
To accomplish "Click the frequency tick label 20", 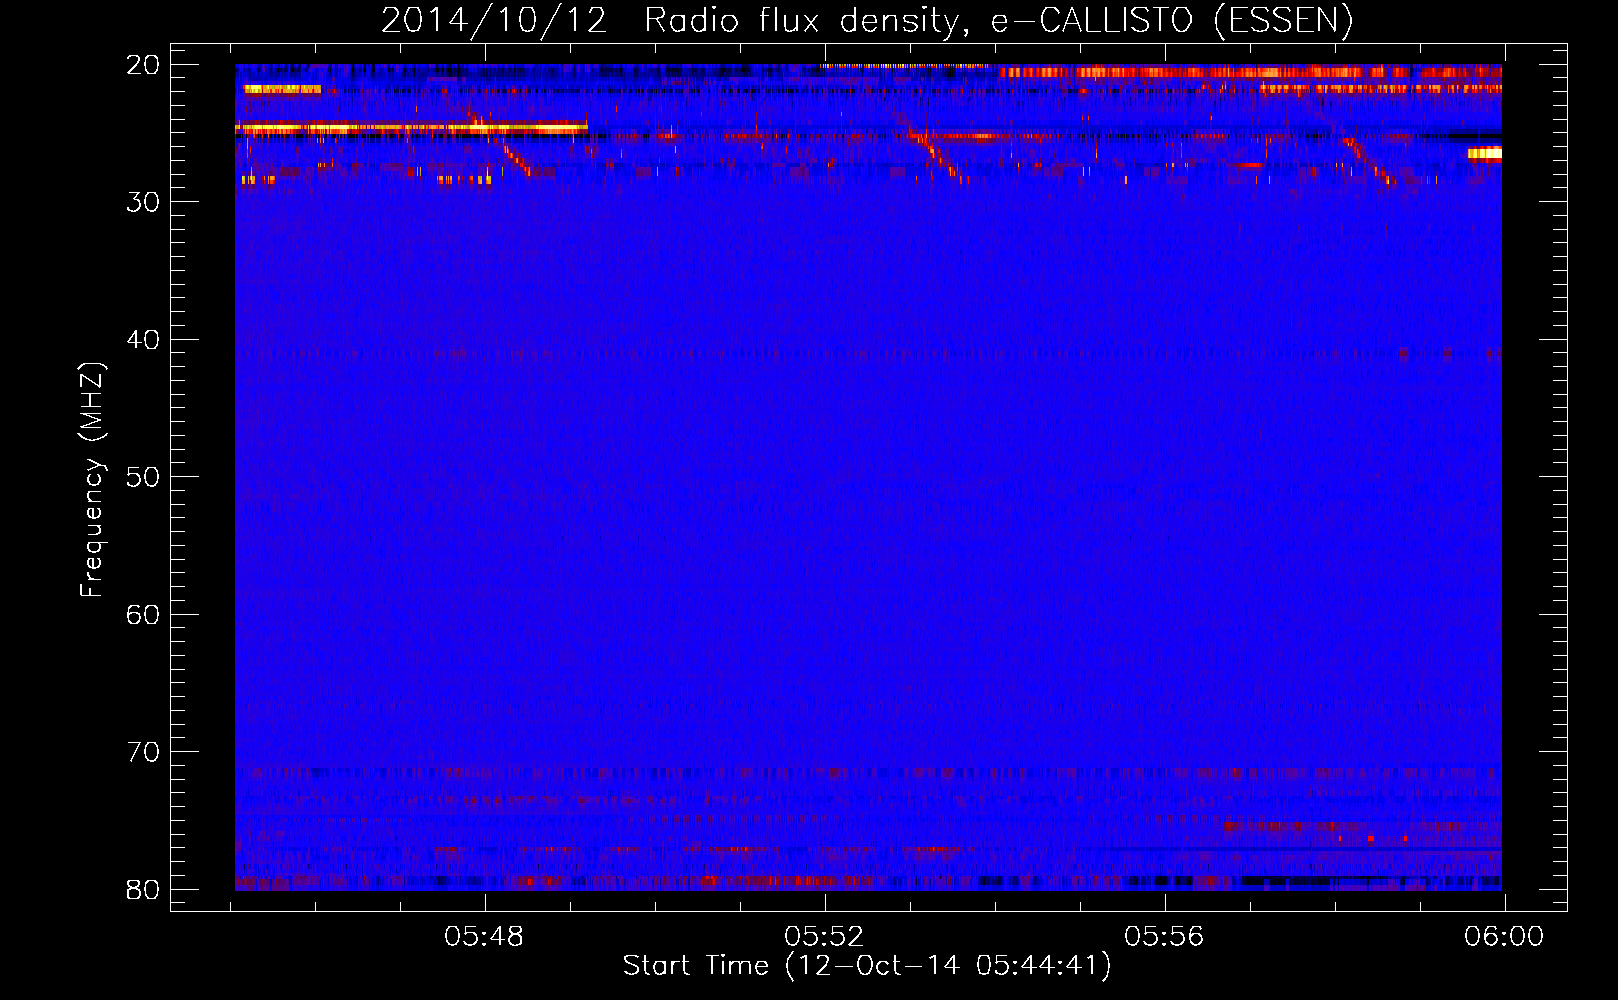I will pos(143,65).
